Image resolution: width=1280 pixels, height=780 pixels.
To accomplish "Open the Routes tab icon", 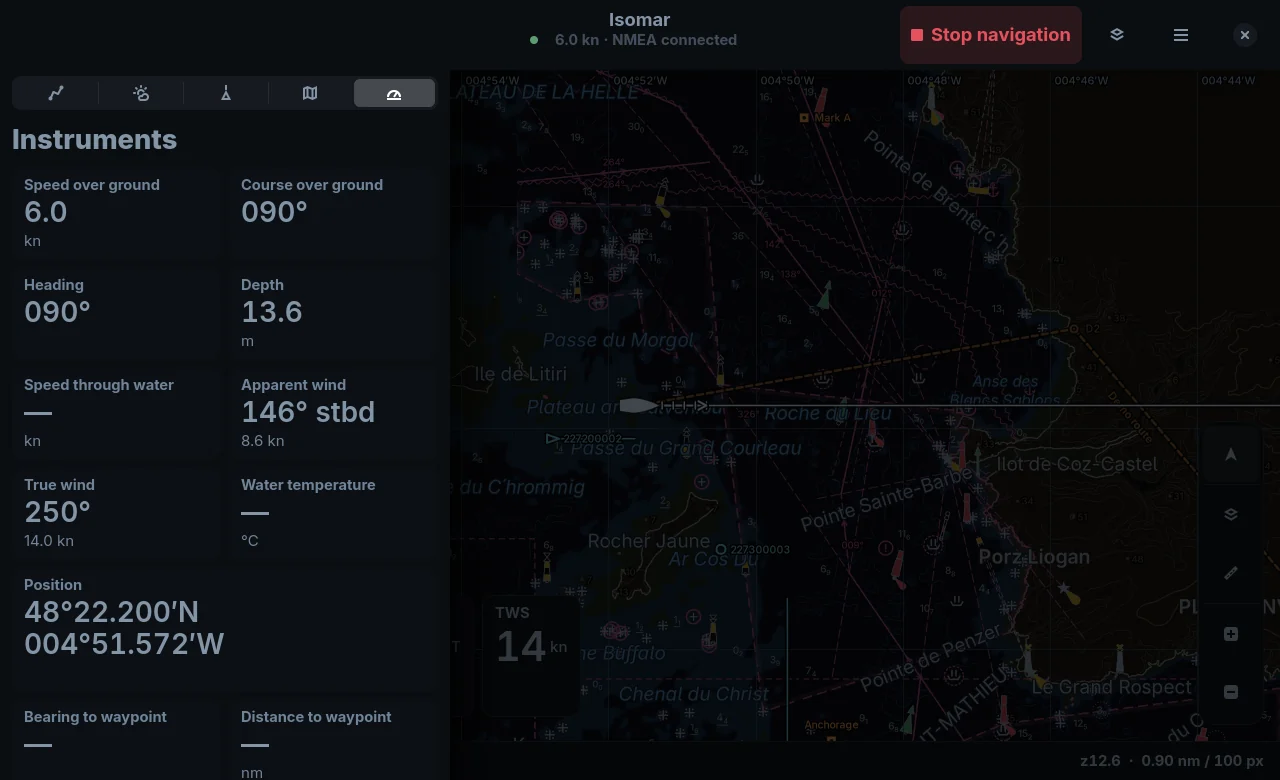I will coord(56,93).
